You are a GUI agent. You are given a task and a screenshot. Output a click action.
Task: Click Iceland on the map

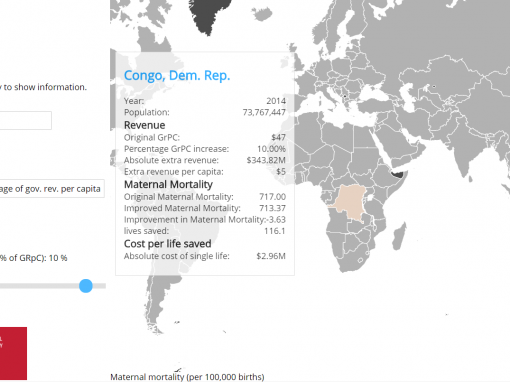coord(262,14)
